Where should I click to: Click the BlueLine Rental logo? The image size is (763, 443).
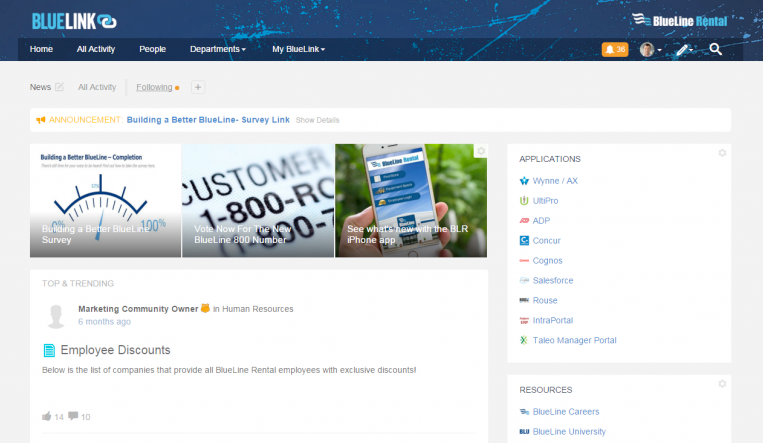[x=680, y=20]
